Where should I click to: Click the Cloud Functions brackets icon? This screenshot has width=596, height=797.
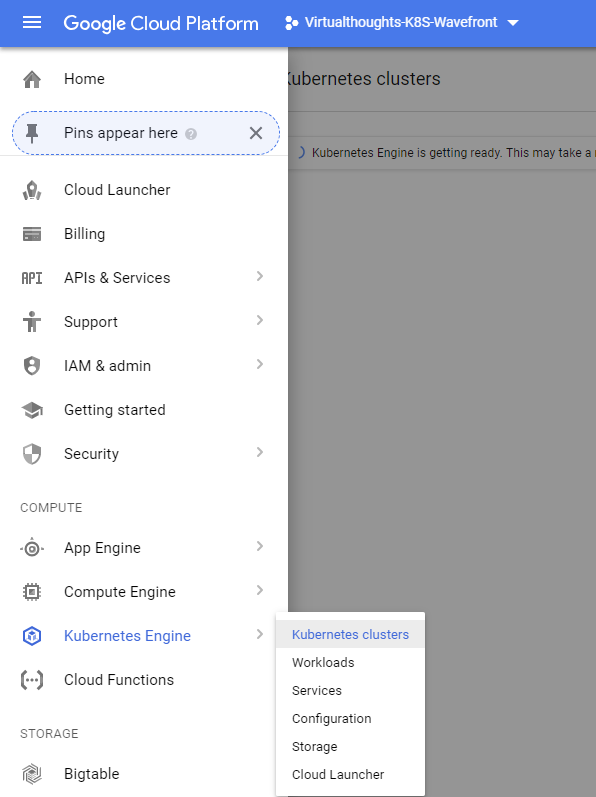click(32, 680)
